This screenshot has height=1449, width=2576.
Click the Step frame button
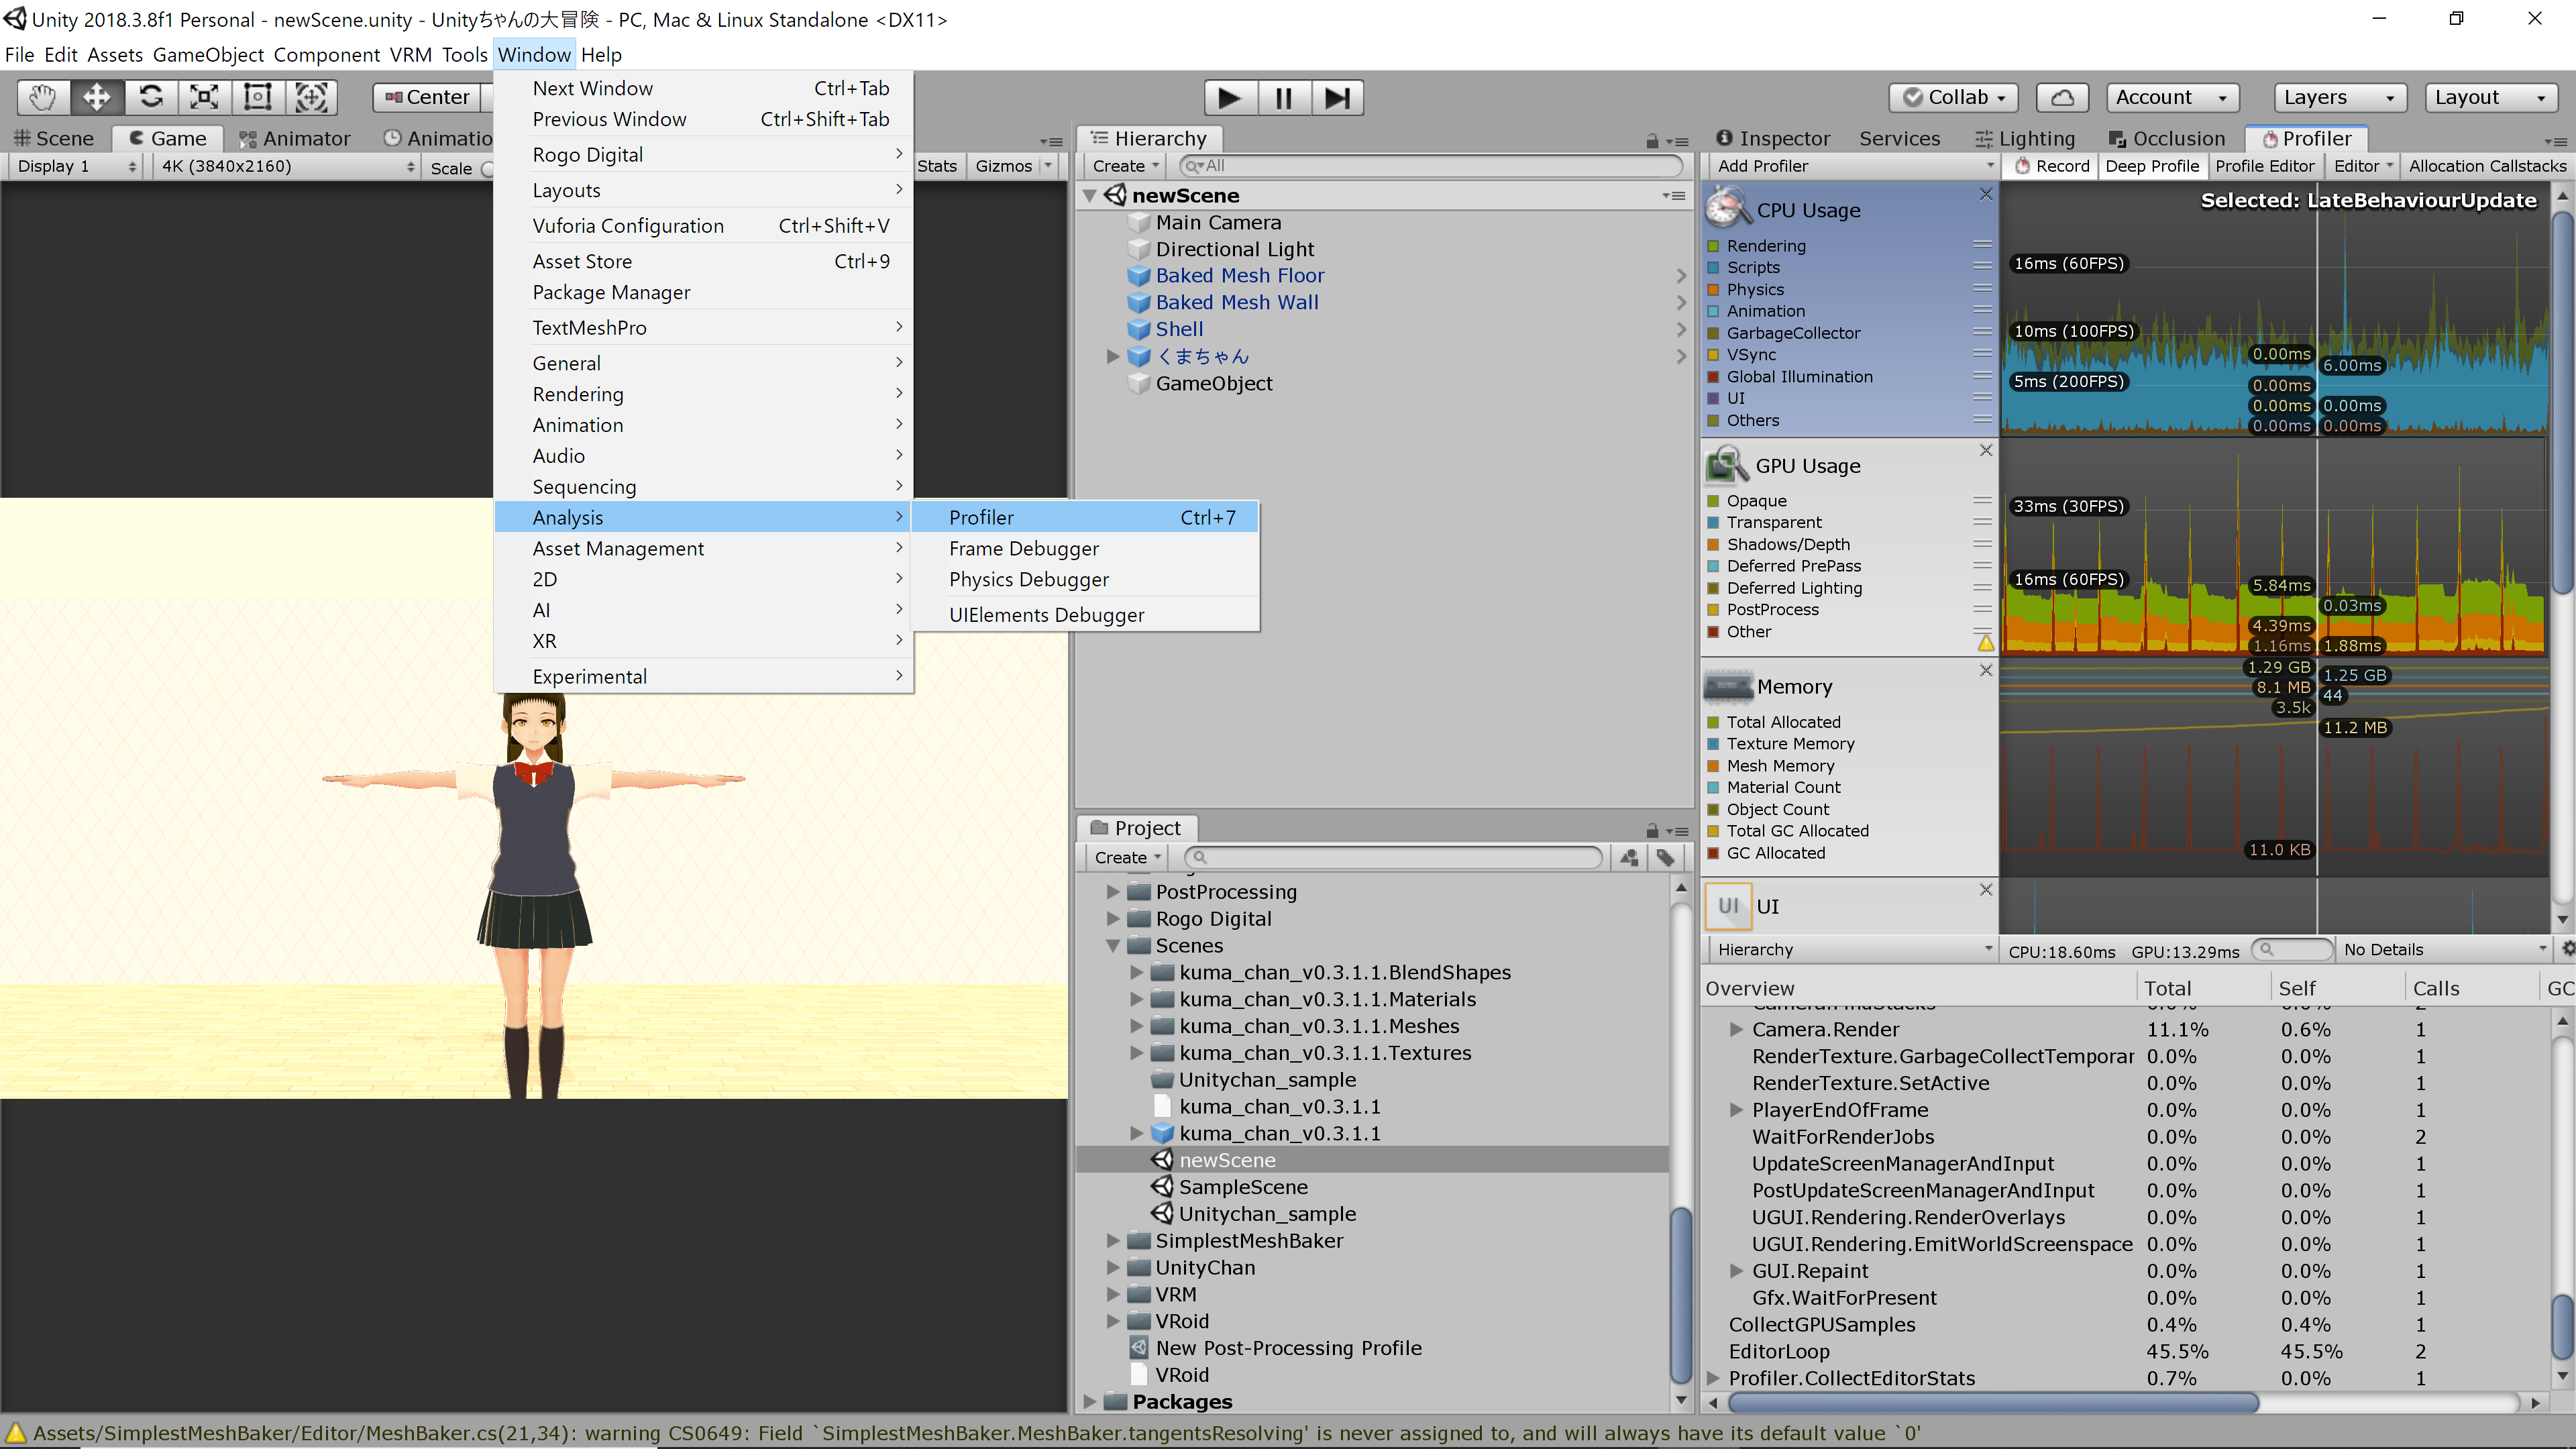(x=1337, y=98)
